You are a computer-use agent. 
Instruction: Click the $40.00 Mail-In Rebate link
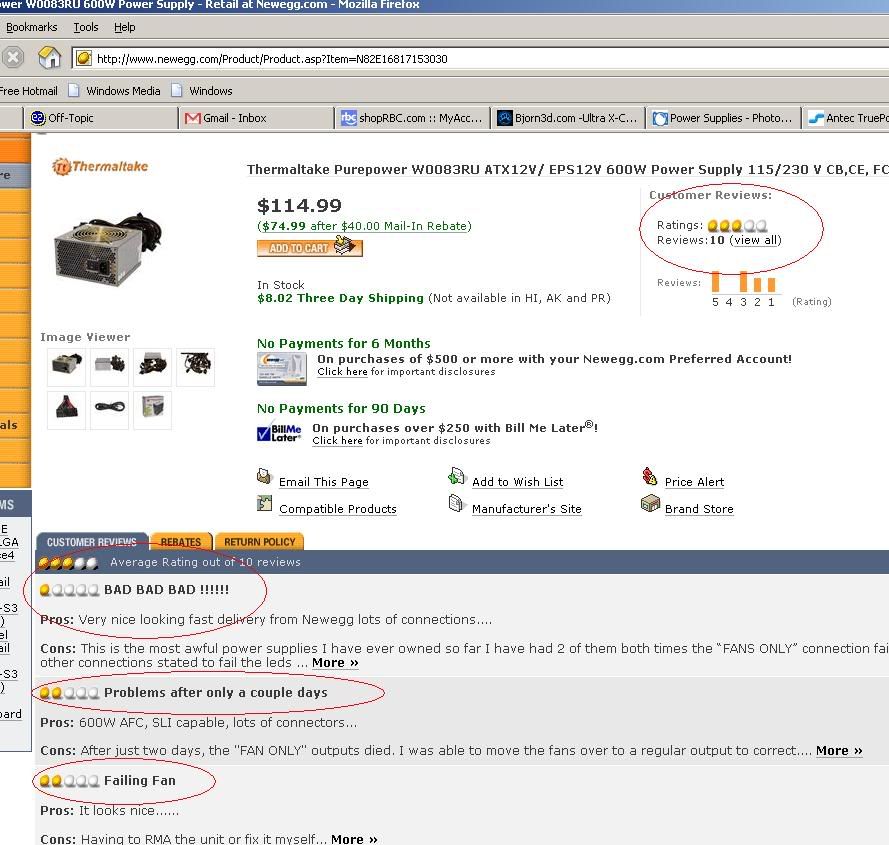coord(364,226)
